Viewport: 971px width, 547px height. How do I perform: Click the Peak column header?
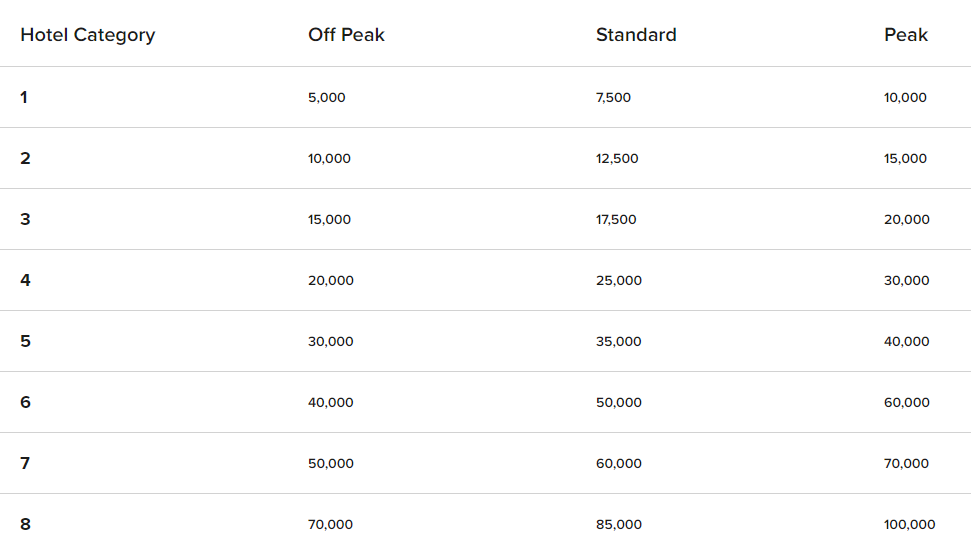(905, 35)
